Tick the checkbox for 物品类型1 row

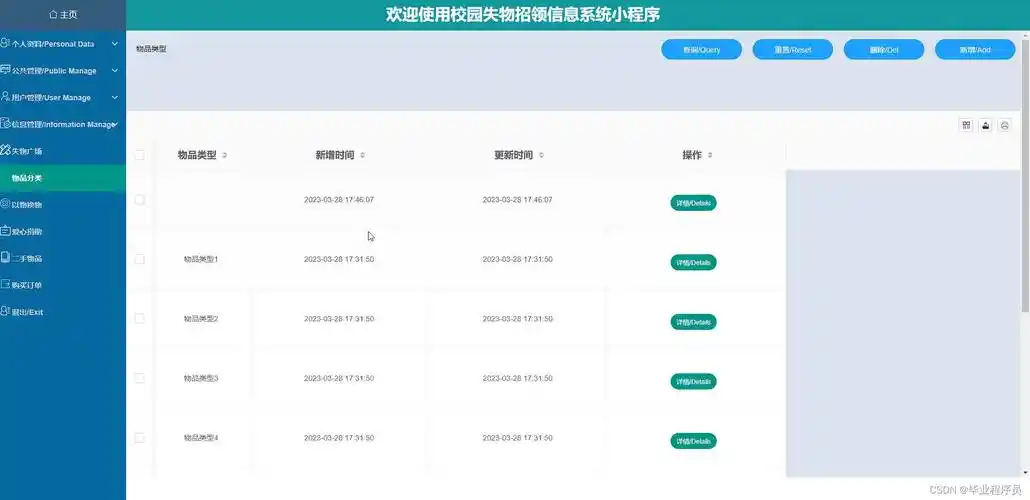point(139,259)
